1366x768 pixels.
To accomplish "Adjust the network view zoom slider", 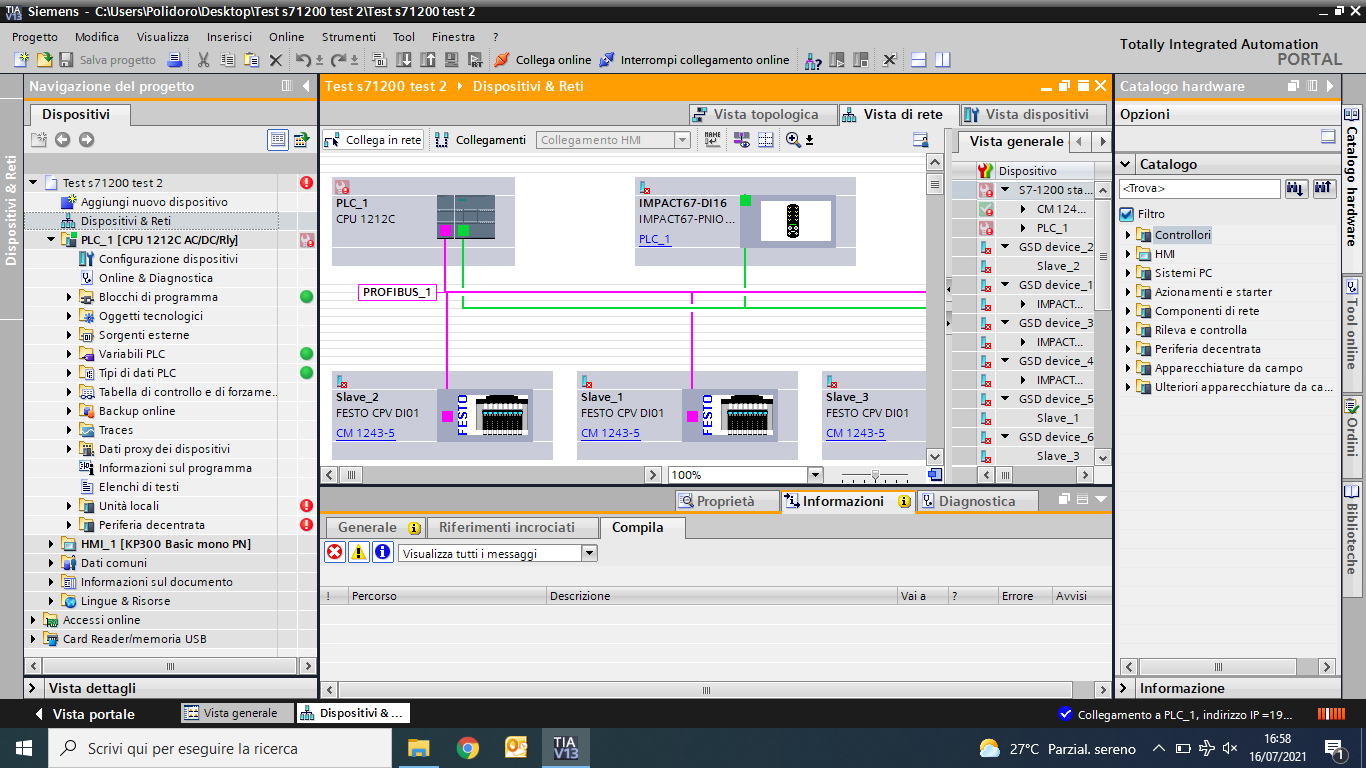I will (x=876, y=475).
